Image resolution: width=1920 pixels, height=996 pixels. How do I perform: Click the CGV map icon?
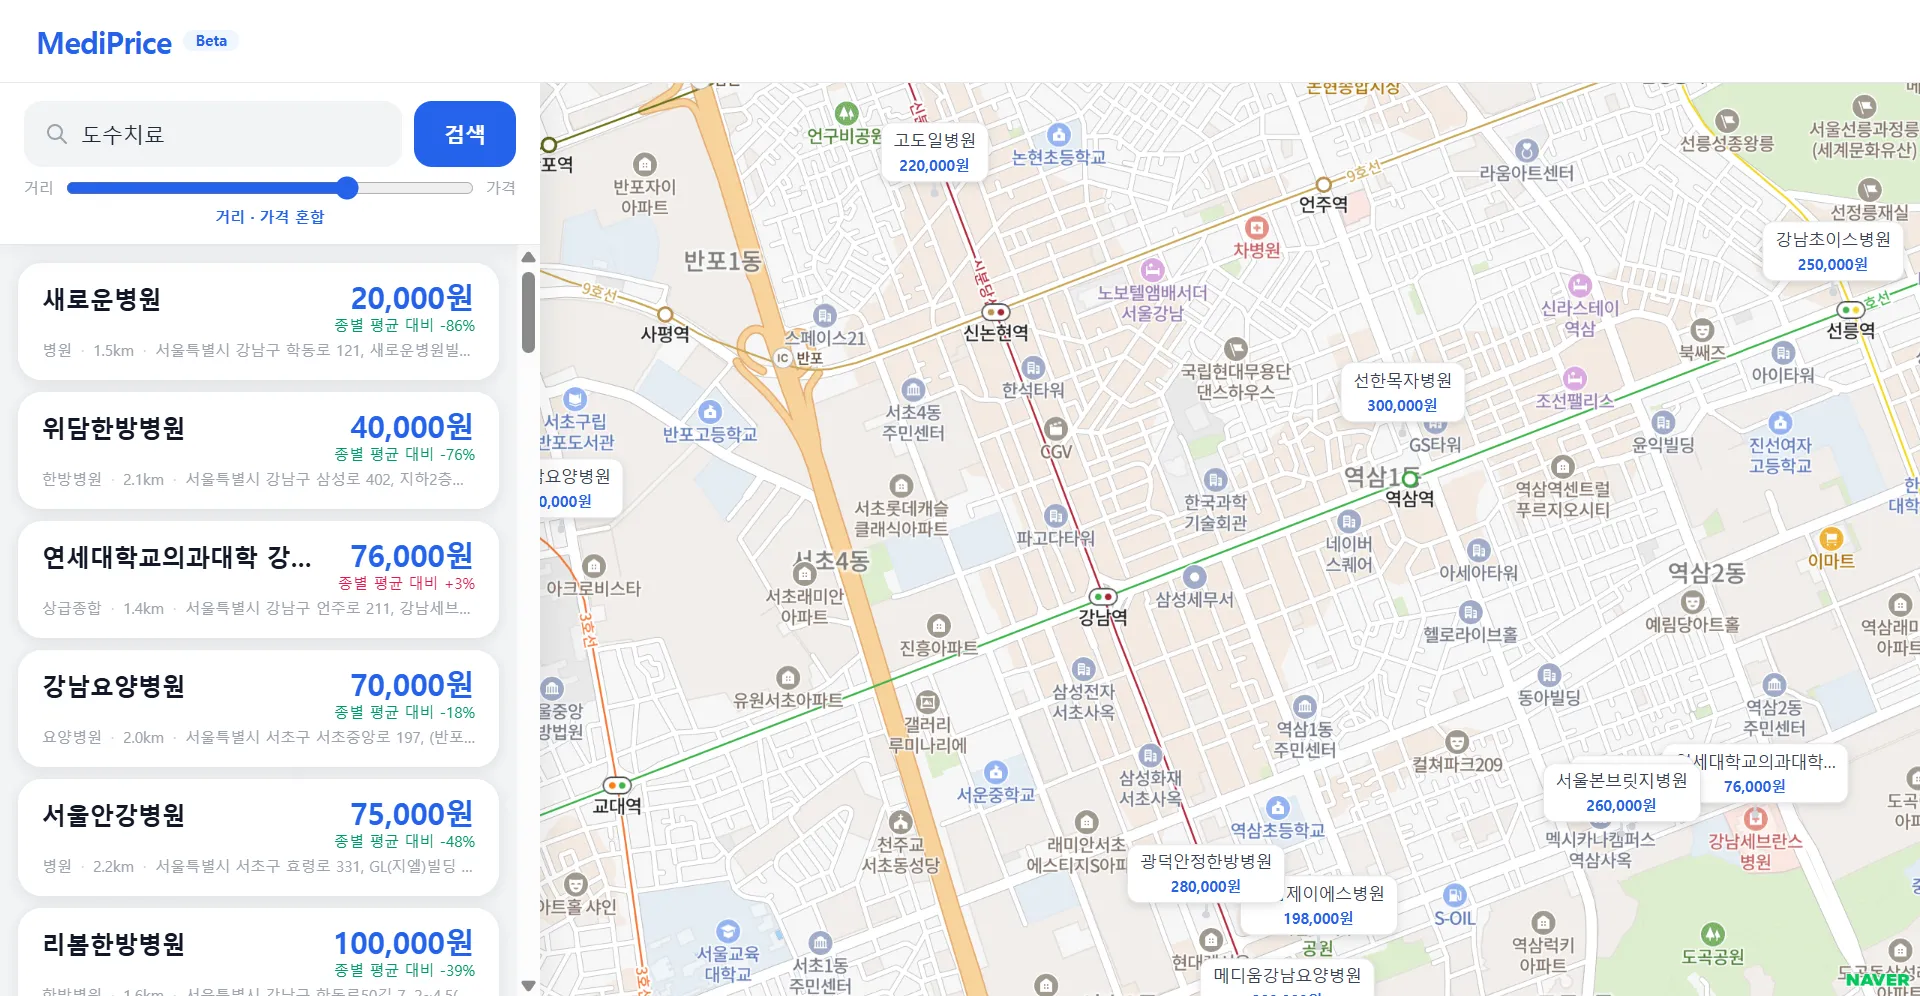pyautogui.click(x=1056, y=429)
